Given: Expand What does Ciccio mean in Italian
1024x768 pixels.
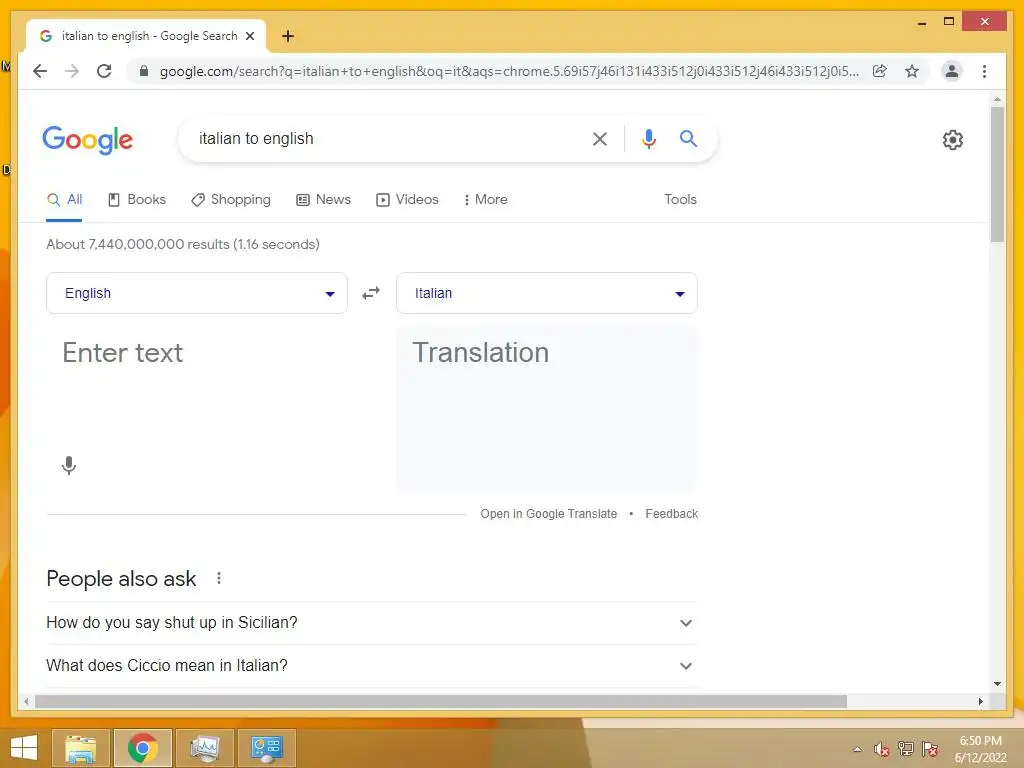Looking at the screenshot, I should pos(371,665).
